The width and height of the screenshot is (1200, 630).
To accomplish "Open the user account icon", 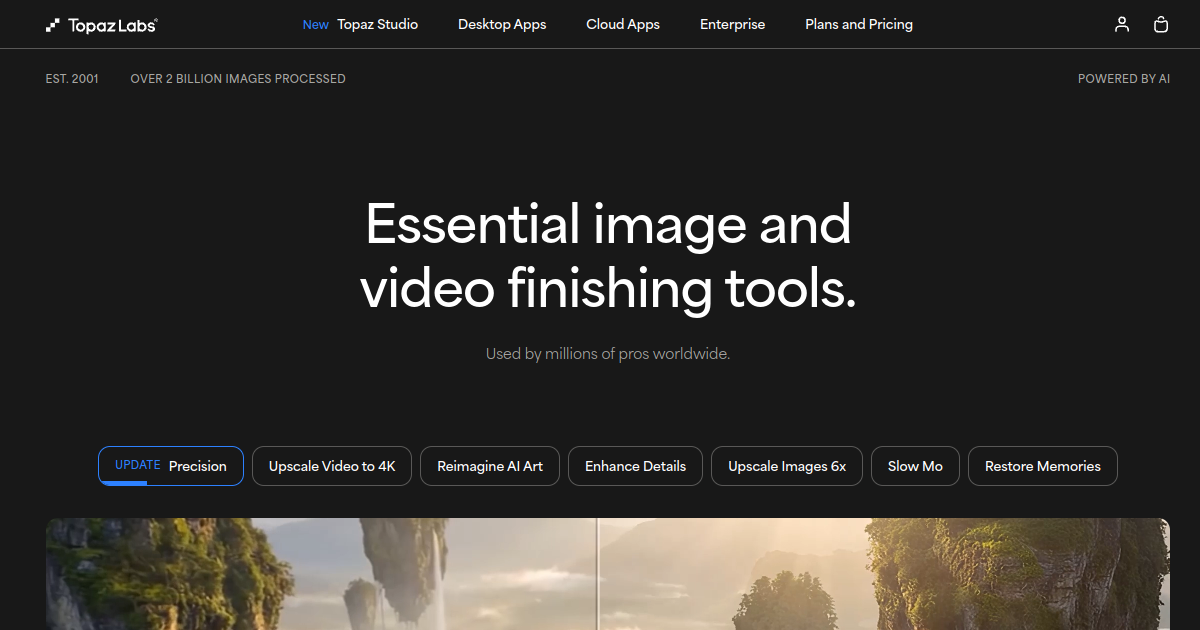I will click(1122, 25).
